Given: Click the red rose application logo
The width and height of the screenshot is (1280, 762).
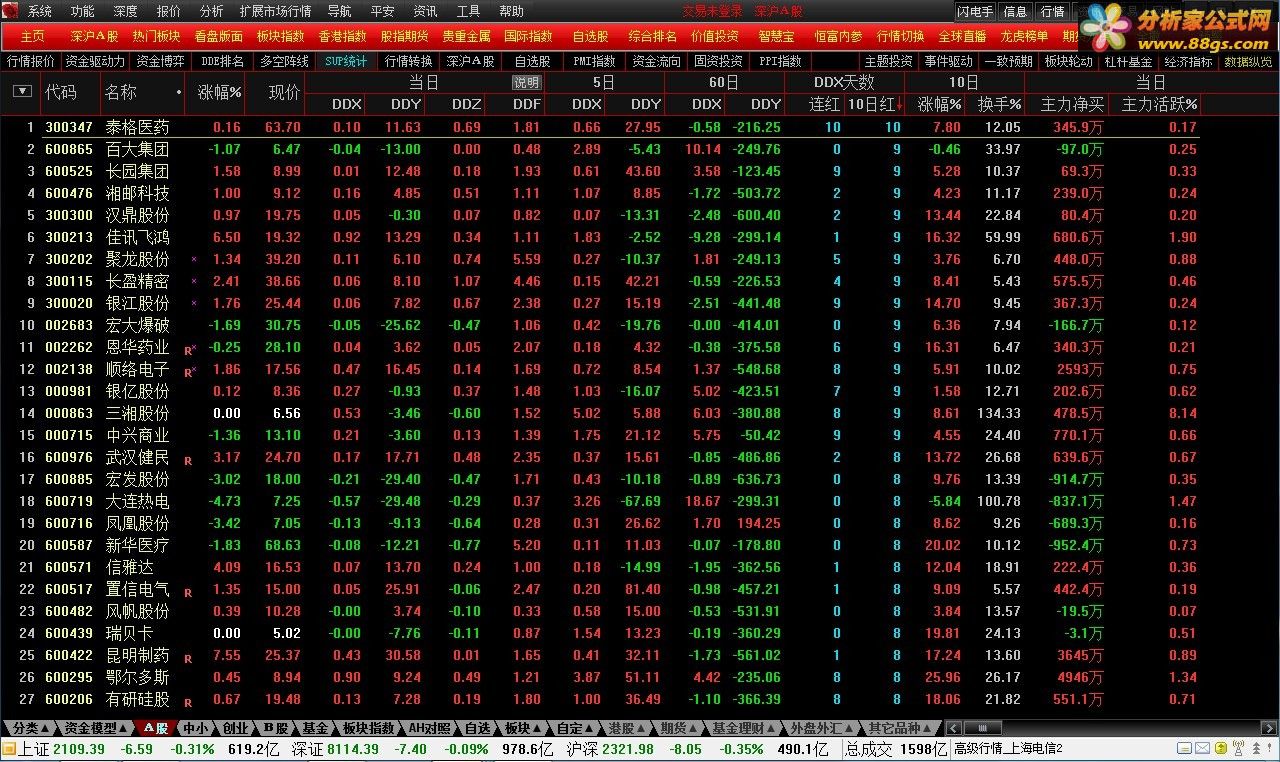Looking at the screenshot, I should tap(10, 11).
